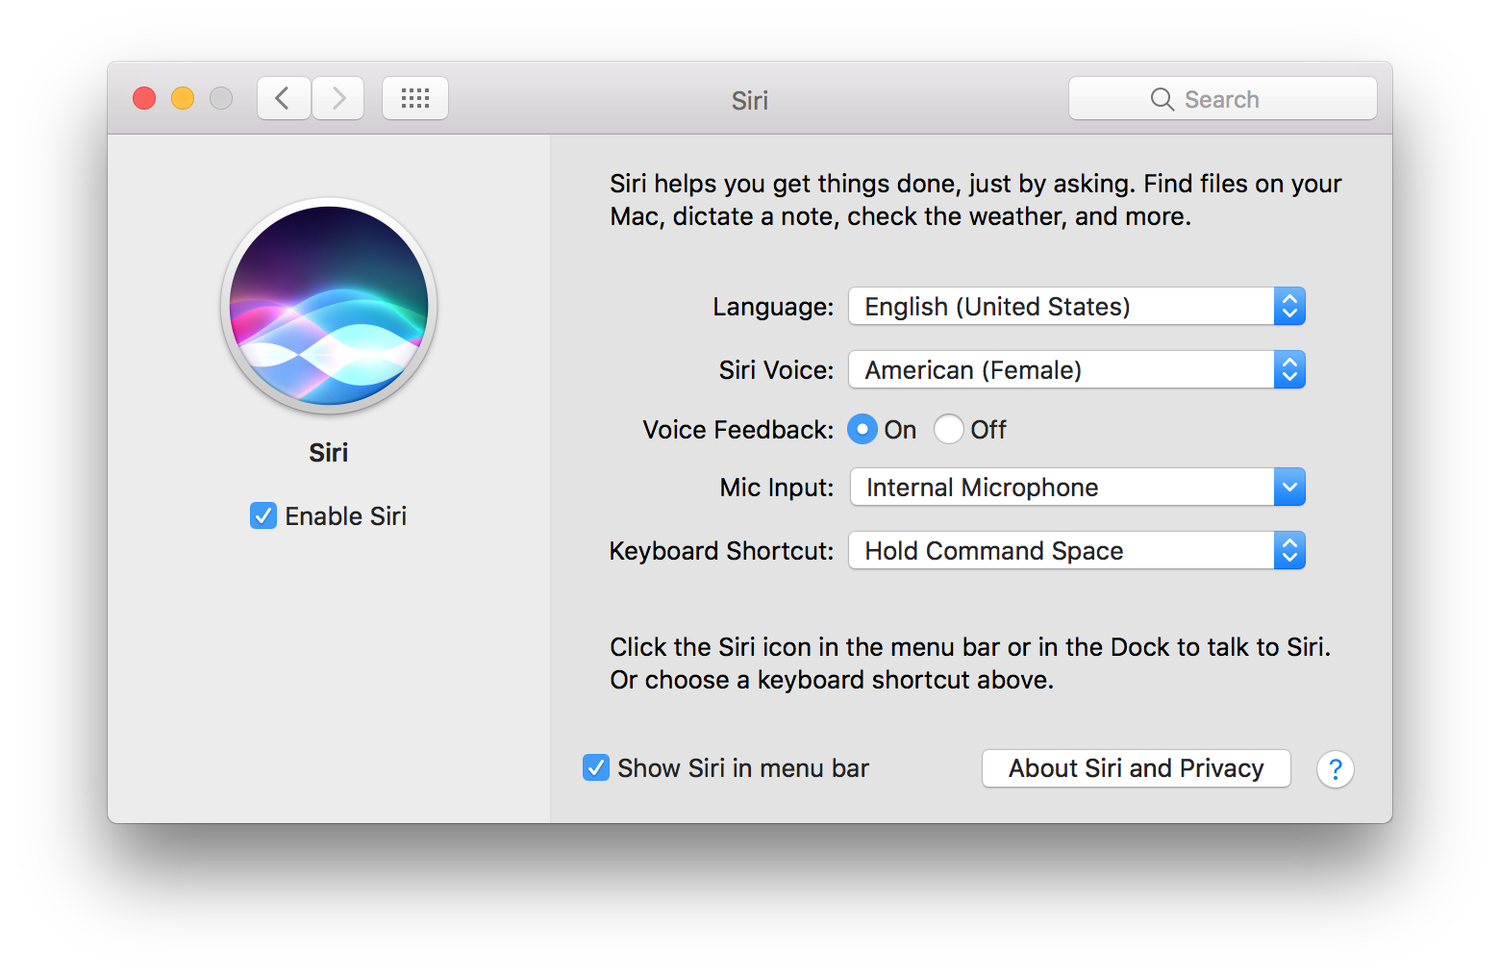This screenshot has height=977, width=1500.
Task: Click the Siri window title text
Action: [749, 100]
